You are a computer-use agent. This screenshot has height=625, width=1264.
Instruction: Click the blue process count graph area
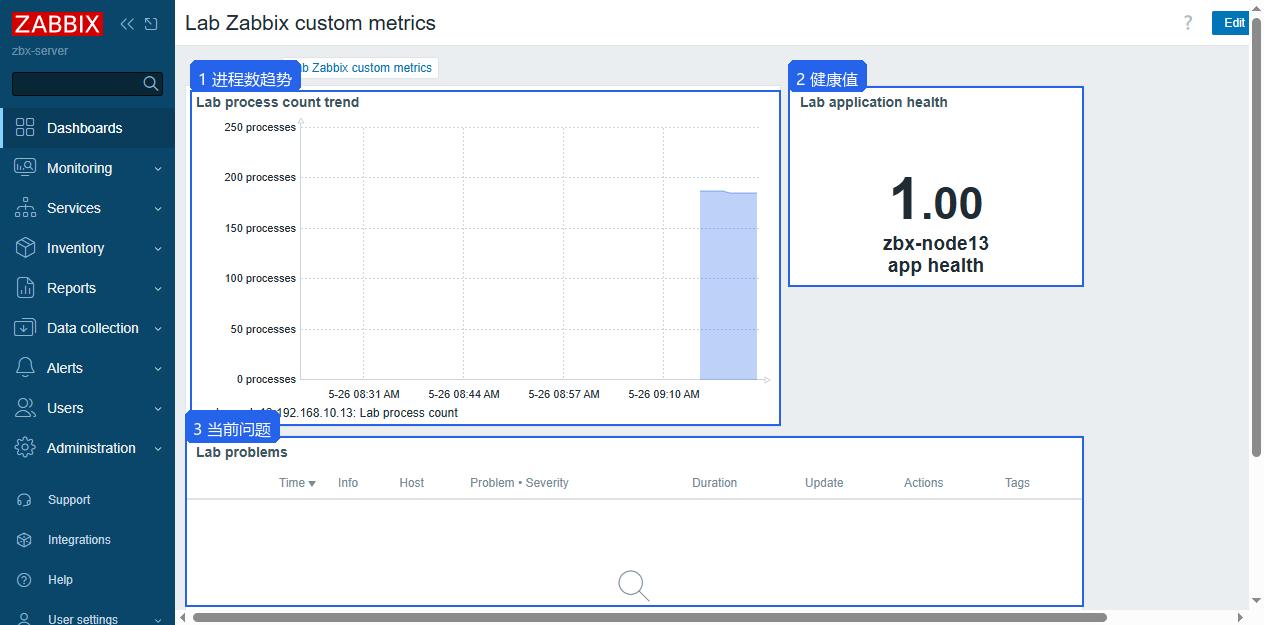728,285
